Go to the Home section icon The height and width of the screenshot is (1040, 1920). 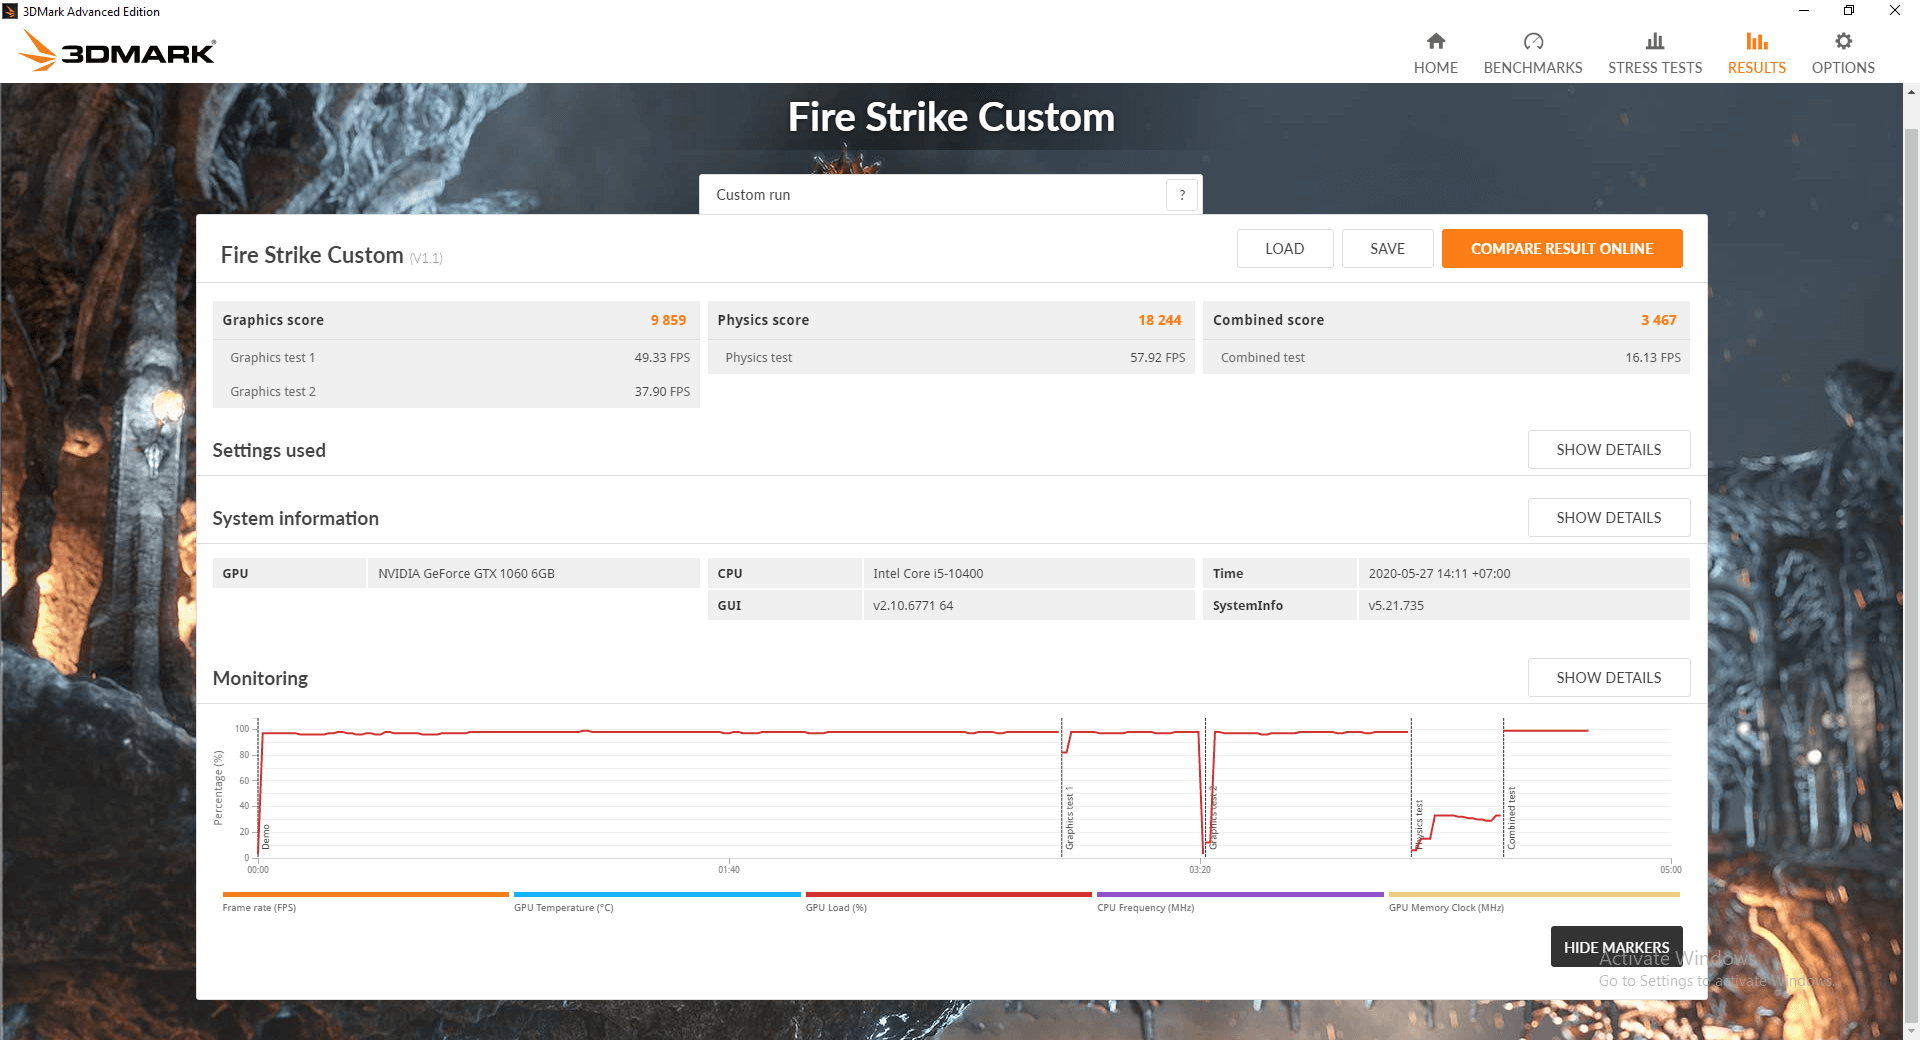point(1435,41)
